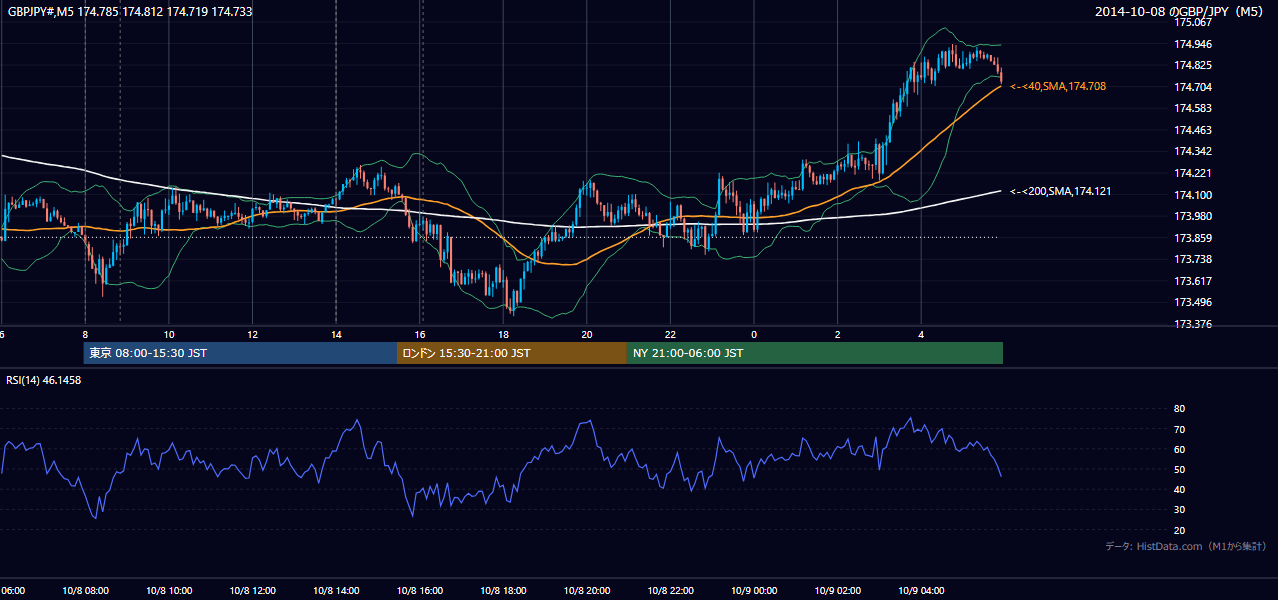The image size is (1278, 600).
Task: Click hour tick '14' above the Tokyo session bar
Action: coord(336,335)
